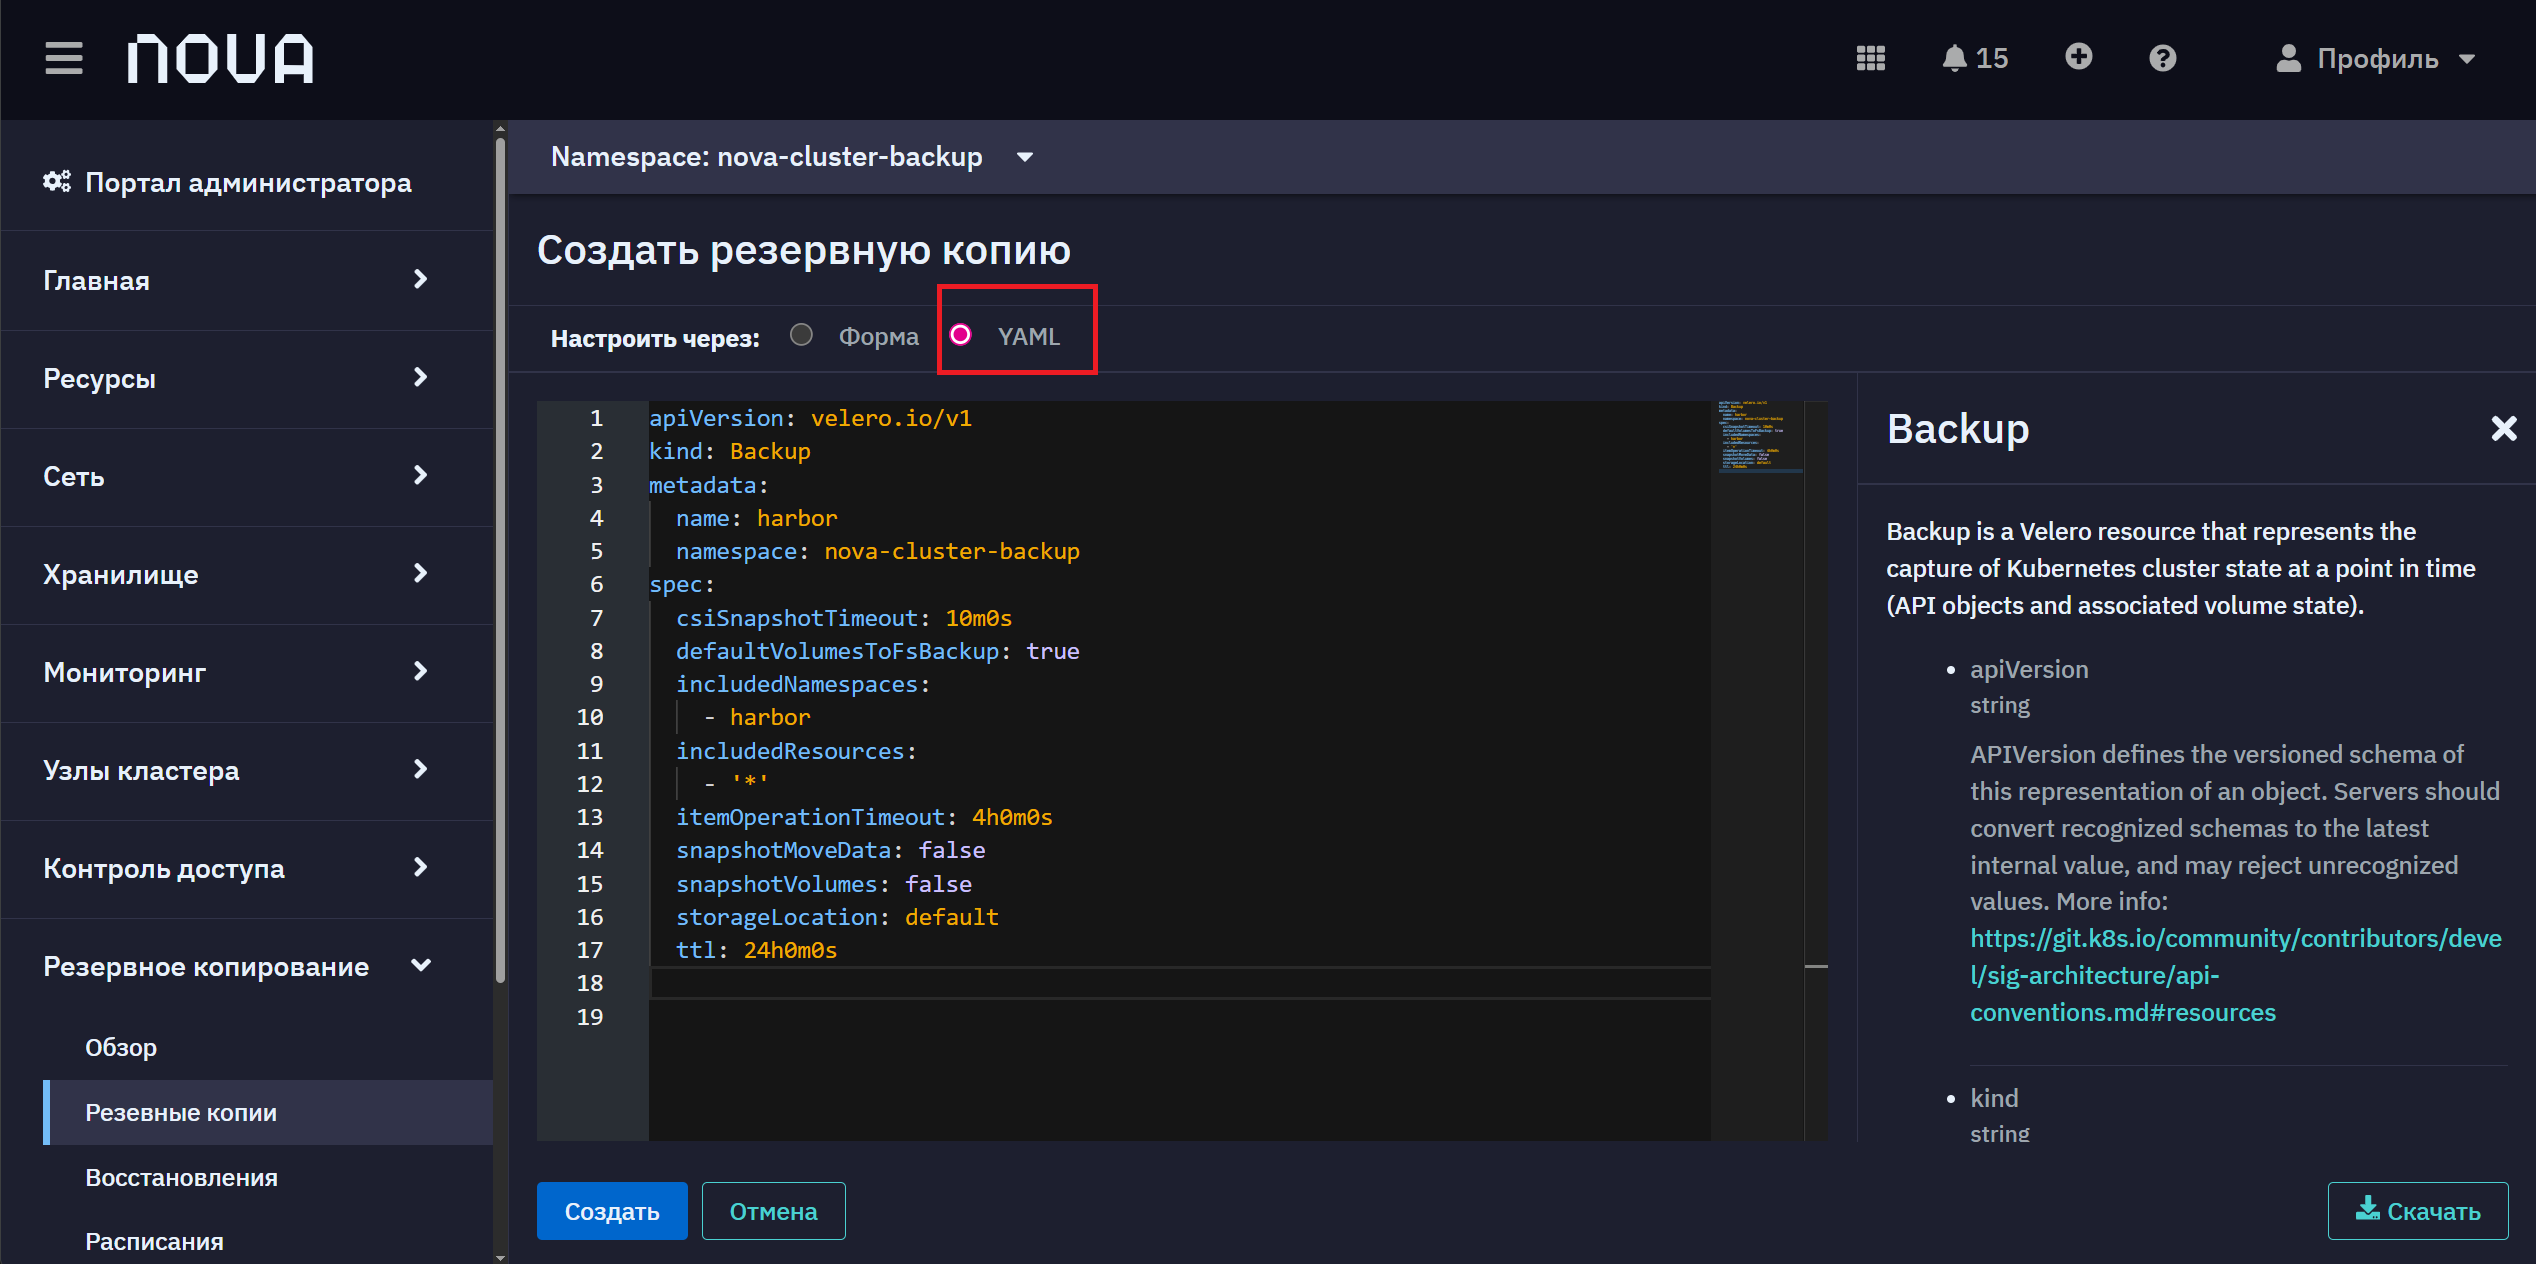Click the apiVersion field in documentation

pyautogui.click(x=2028, y=669)
